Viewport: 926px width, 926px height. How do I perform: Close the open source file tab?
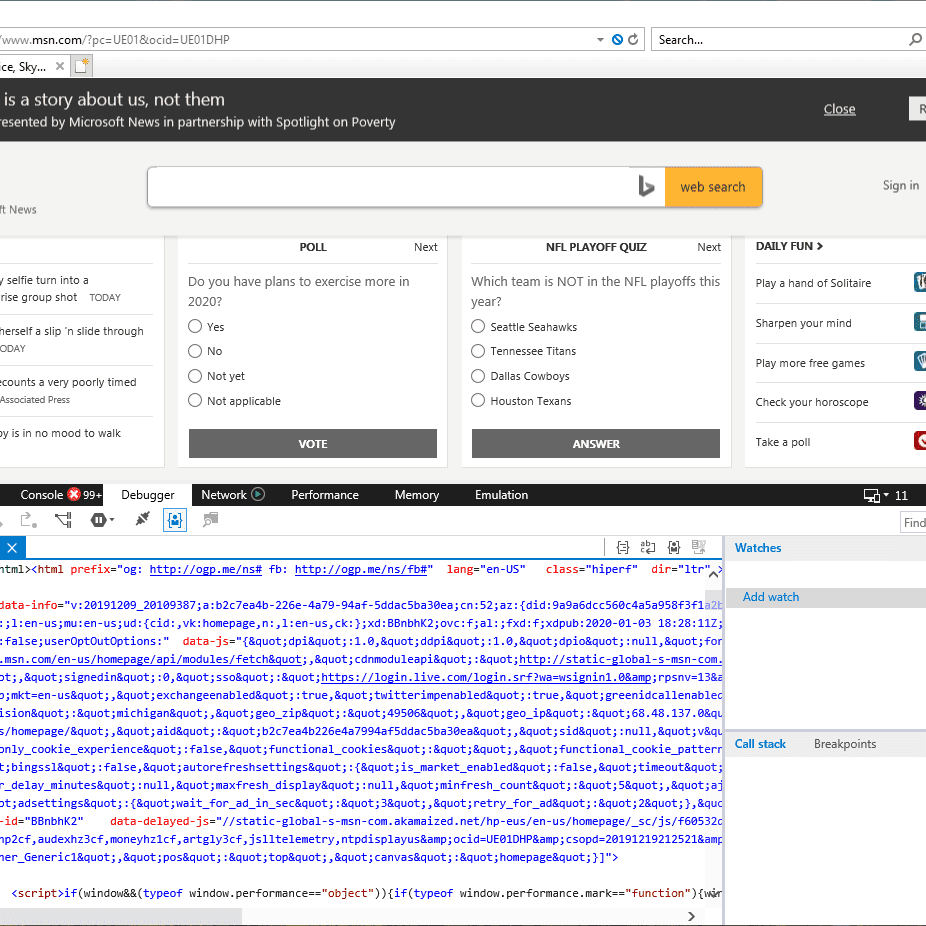click(x=12, y=548)
